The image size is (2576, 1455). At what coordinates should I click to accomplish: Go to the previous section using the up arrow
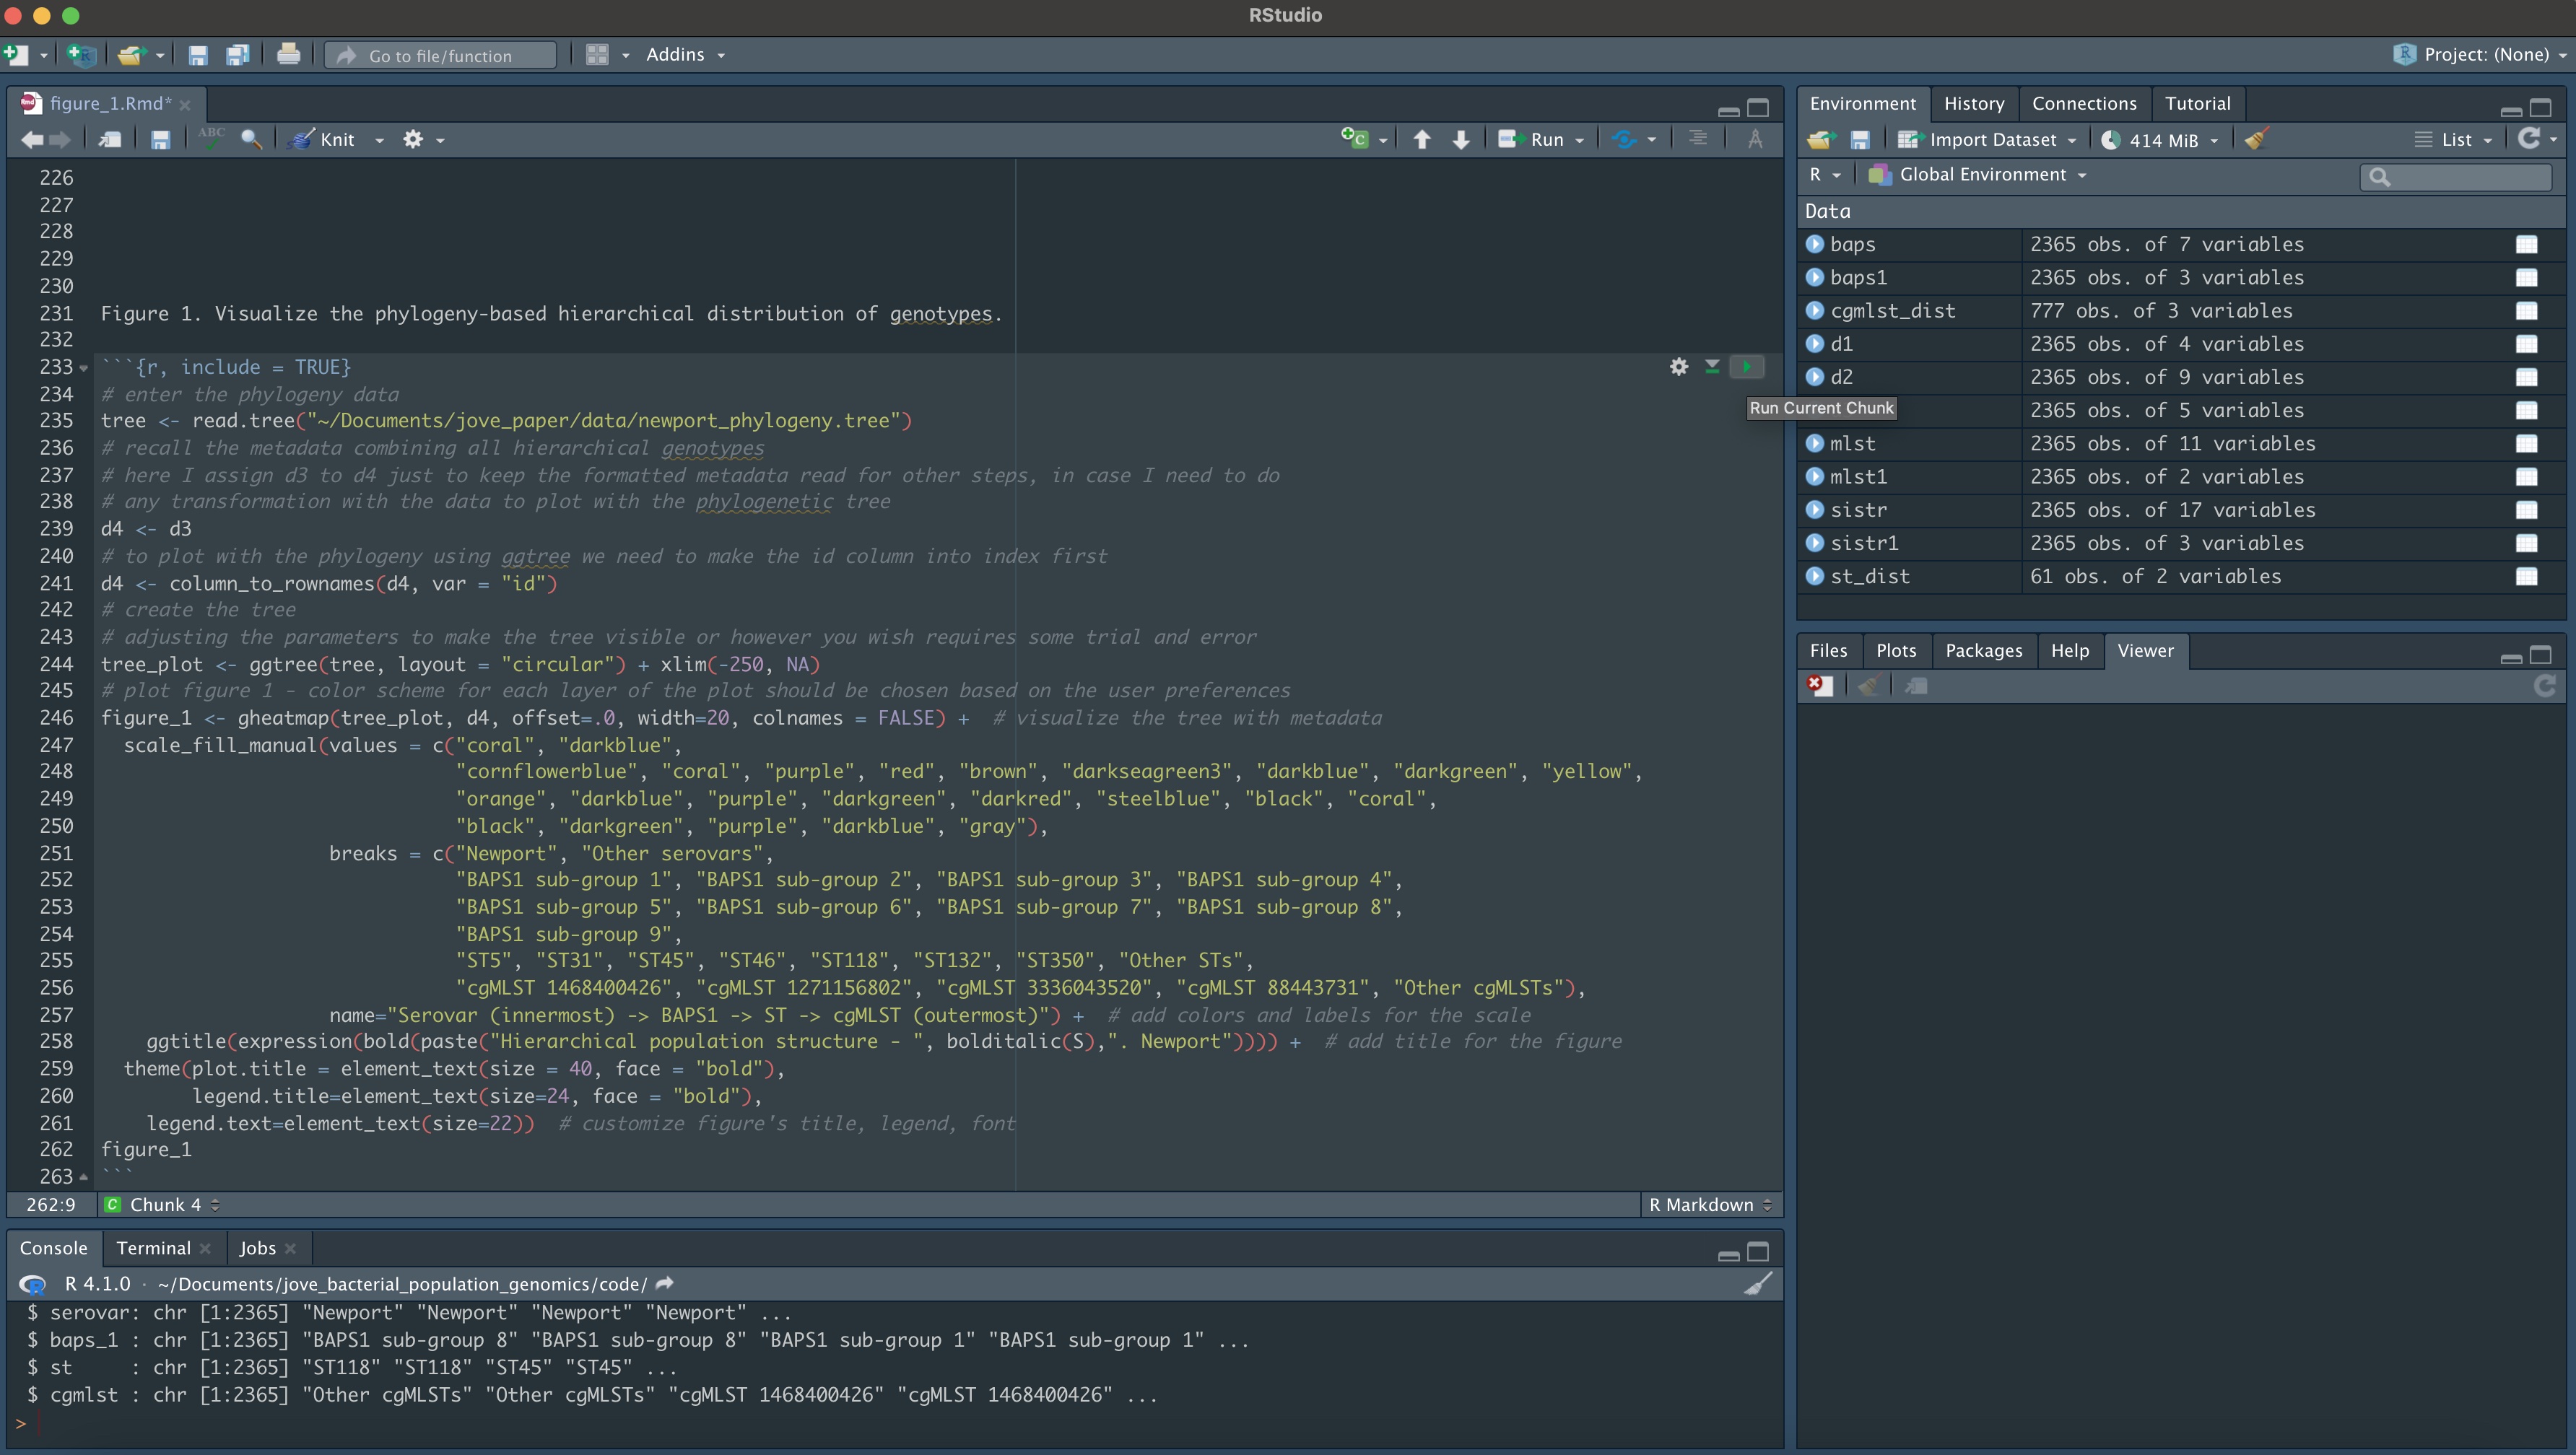(x=1422, y=140)
